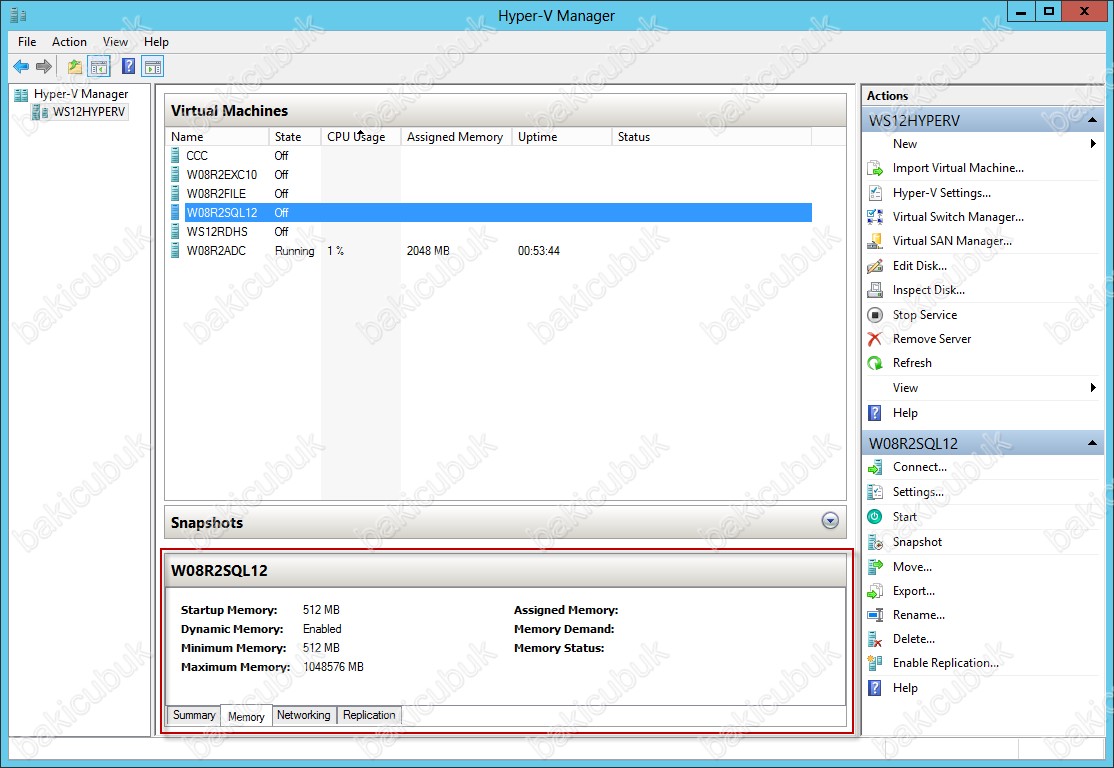1114x768 pixels.
Task: Toggle the console tree pane toolbar icon
Action: pyautogui.click(x=99, y=67)
